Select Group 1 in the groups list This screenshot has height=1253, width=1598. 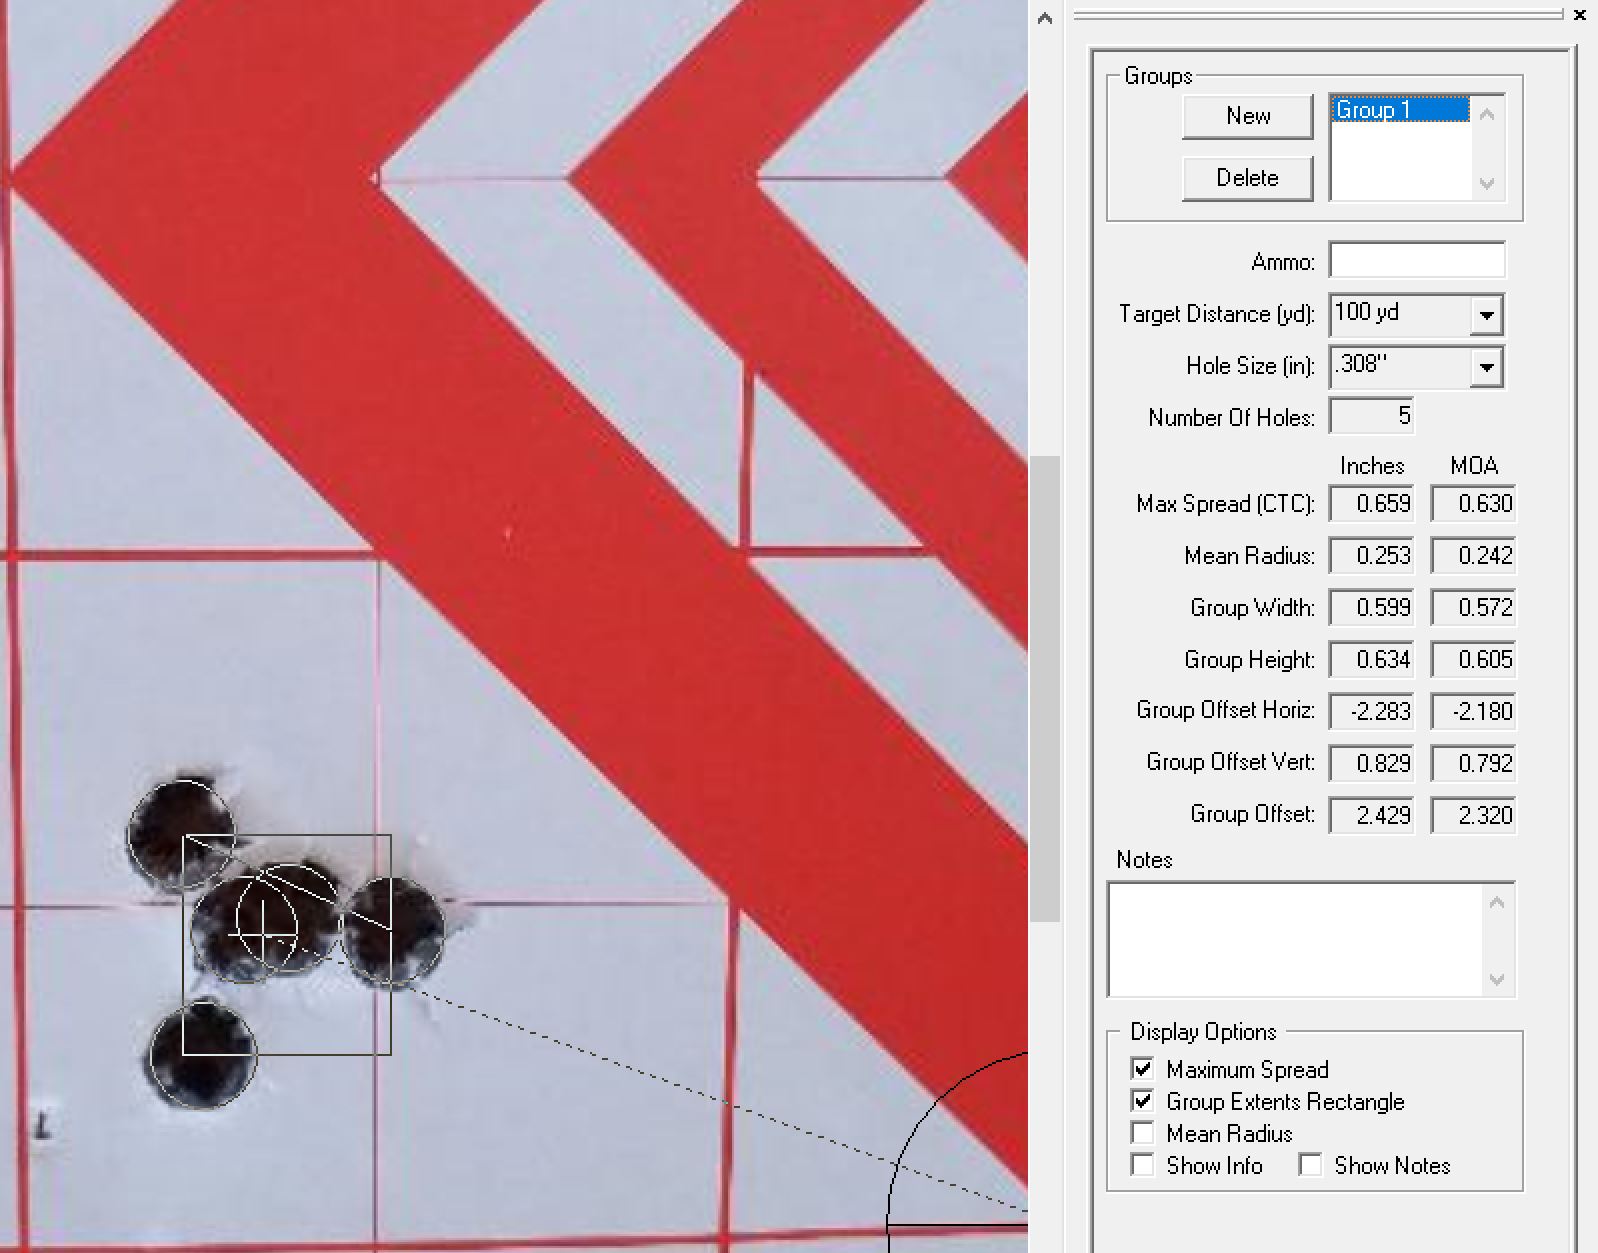(1401, 110)
